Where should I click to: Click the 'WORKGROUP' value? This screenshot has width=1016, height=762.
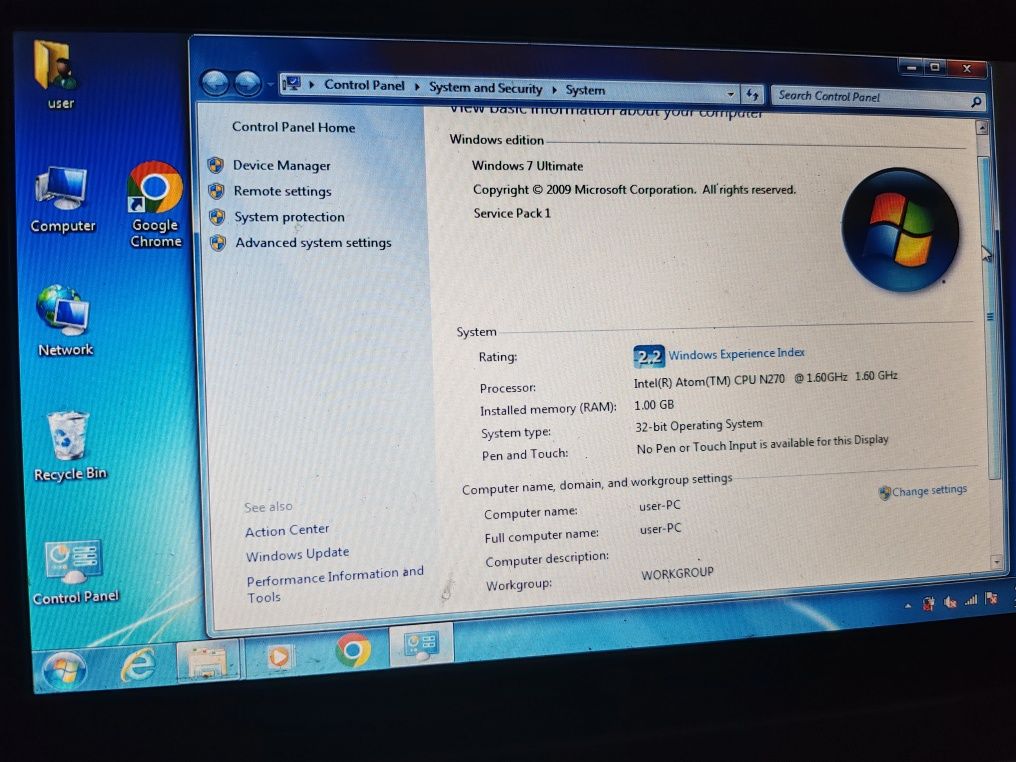(x=677, y=573)
